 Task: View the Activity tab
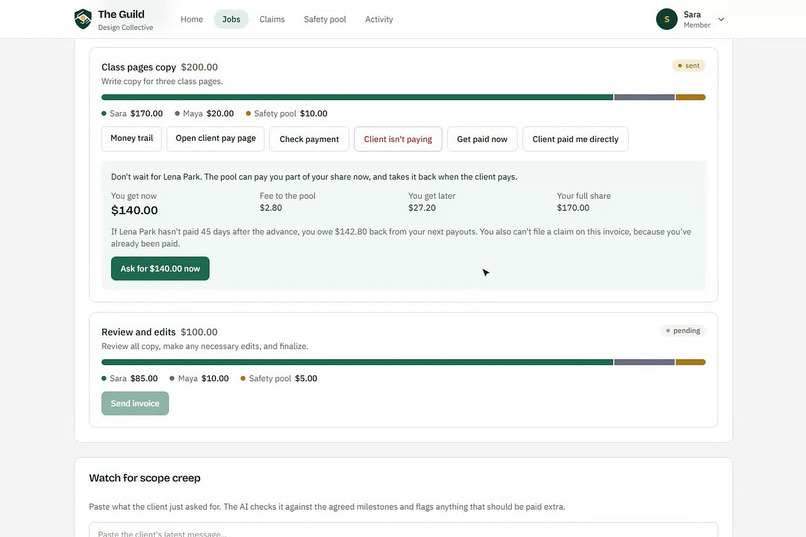(379, 19)
